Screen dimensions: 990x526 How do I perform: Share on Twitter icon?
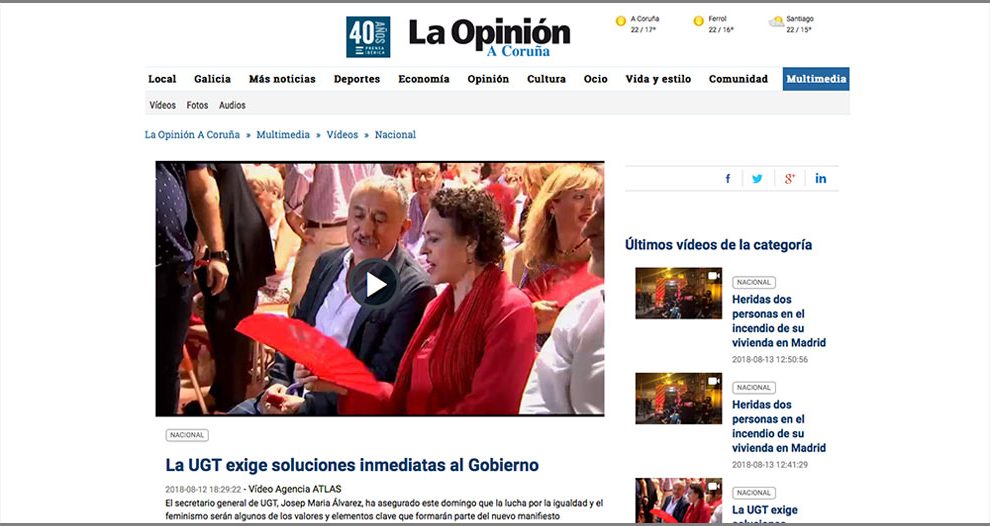click(x=757, y=179)
